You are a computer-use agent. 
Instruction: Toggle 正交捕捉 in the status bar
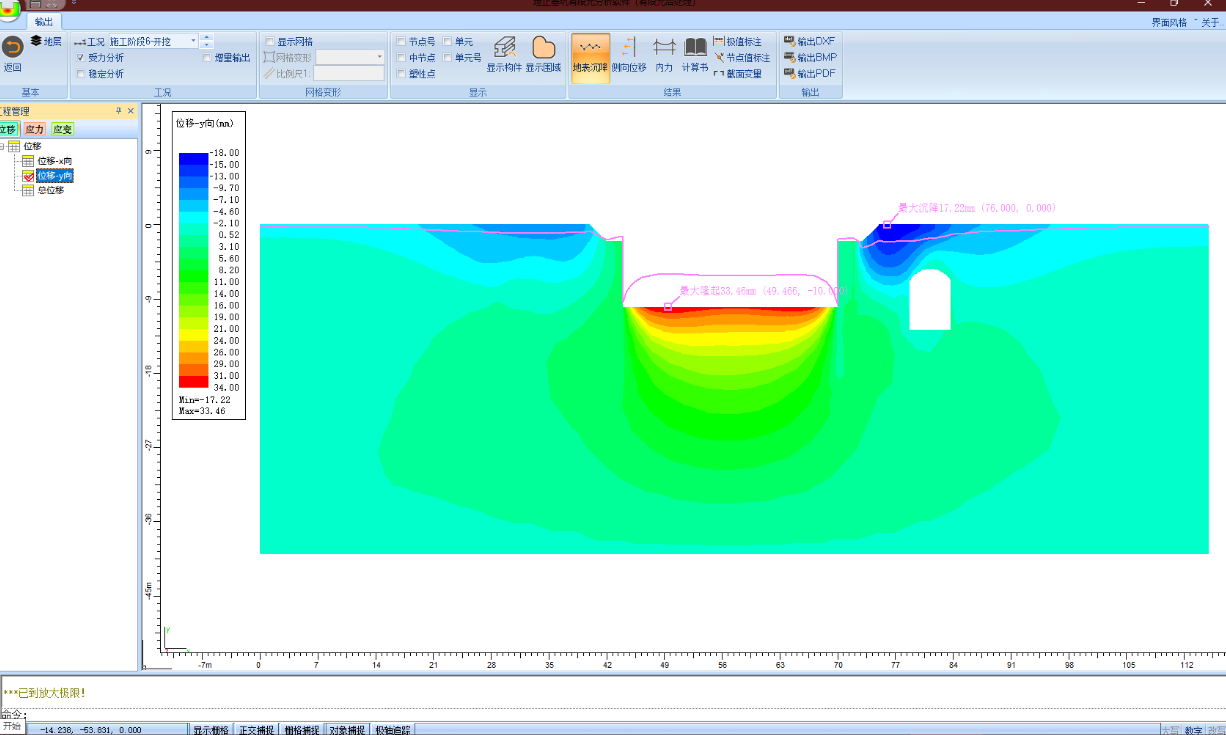pos(257,729)
